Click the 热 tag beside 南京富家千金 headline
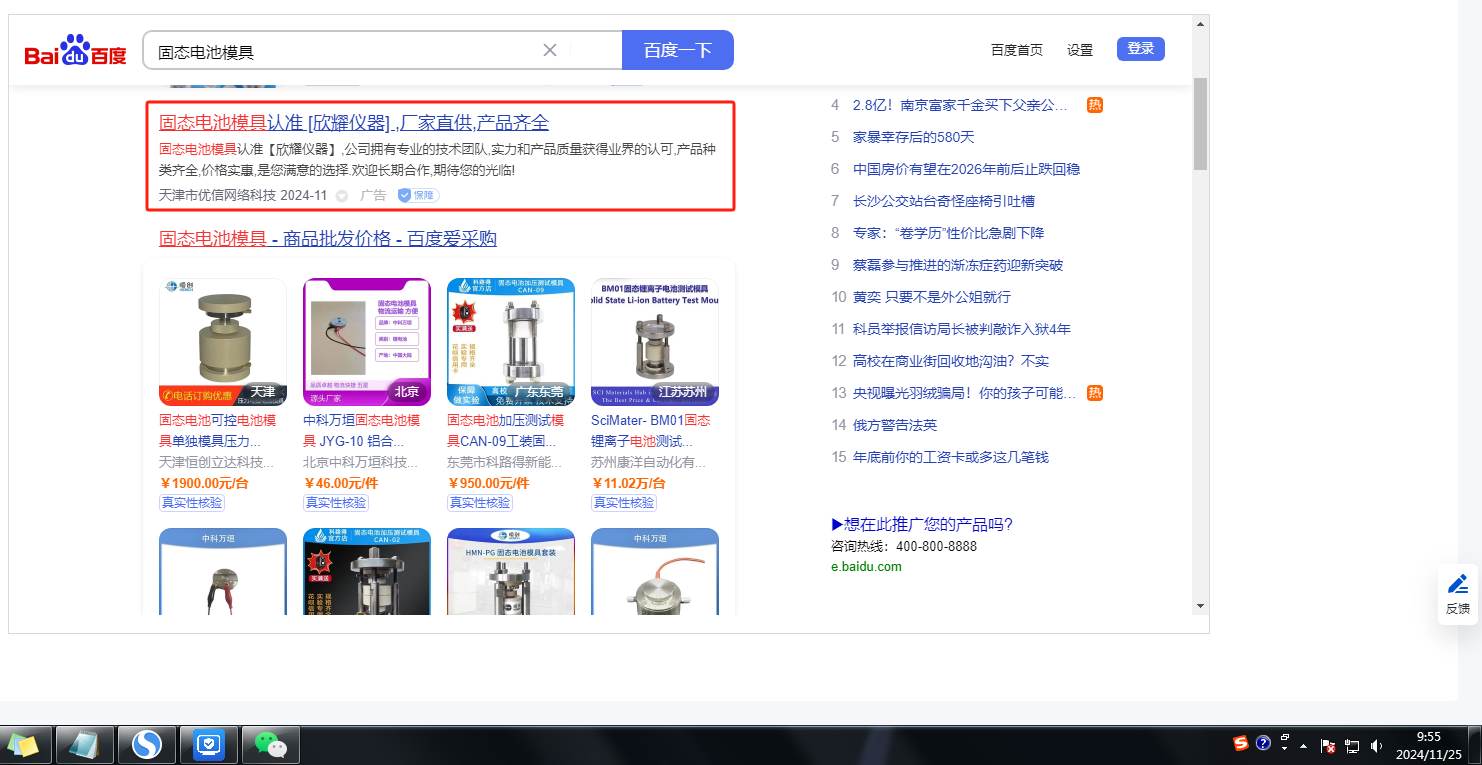Image resolution: width=1482 pixels, height=765 pixels. (x=1095, y=105)
